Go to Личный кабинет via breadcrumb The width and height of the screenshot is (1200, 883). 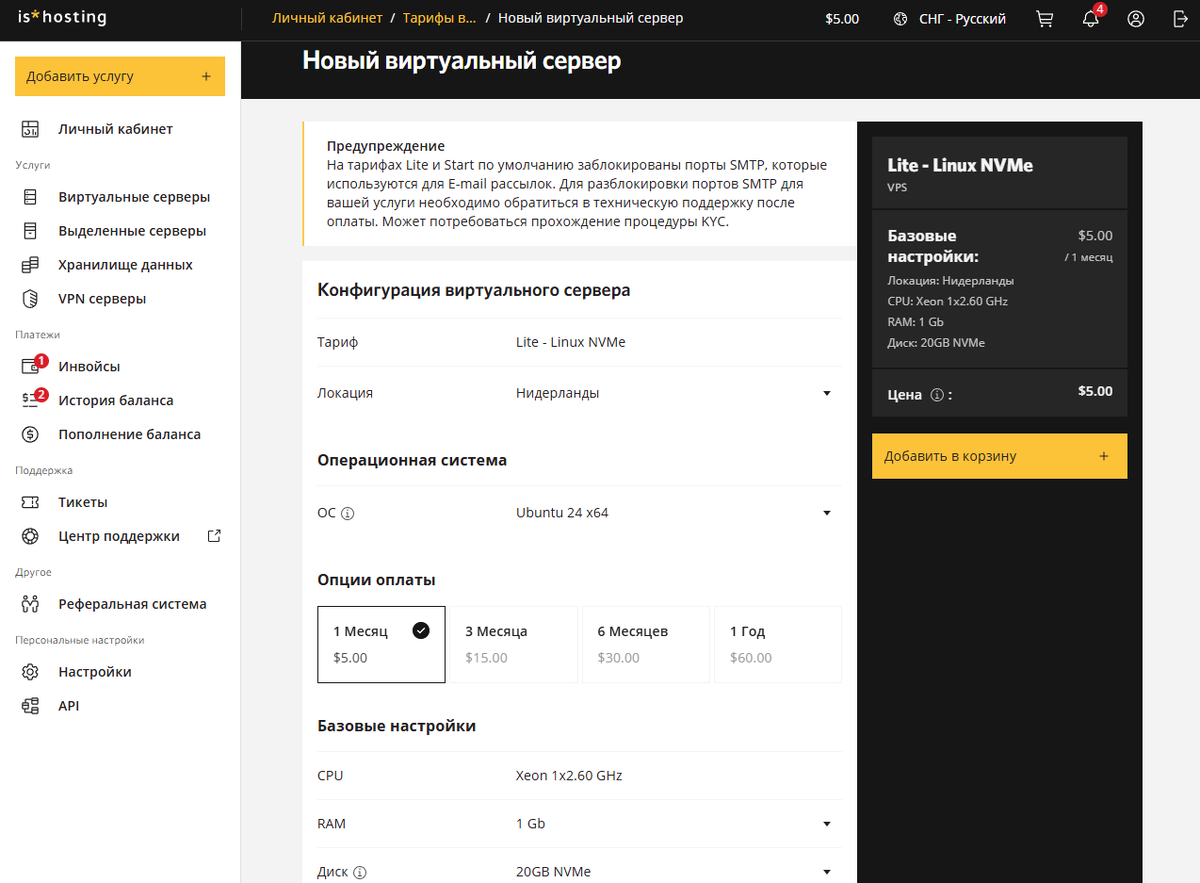[327, 17]
